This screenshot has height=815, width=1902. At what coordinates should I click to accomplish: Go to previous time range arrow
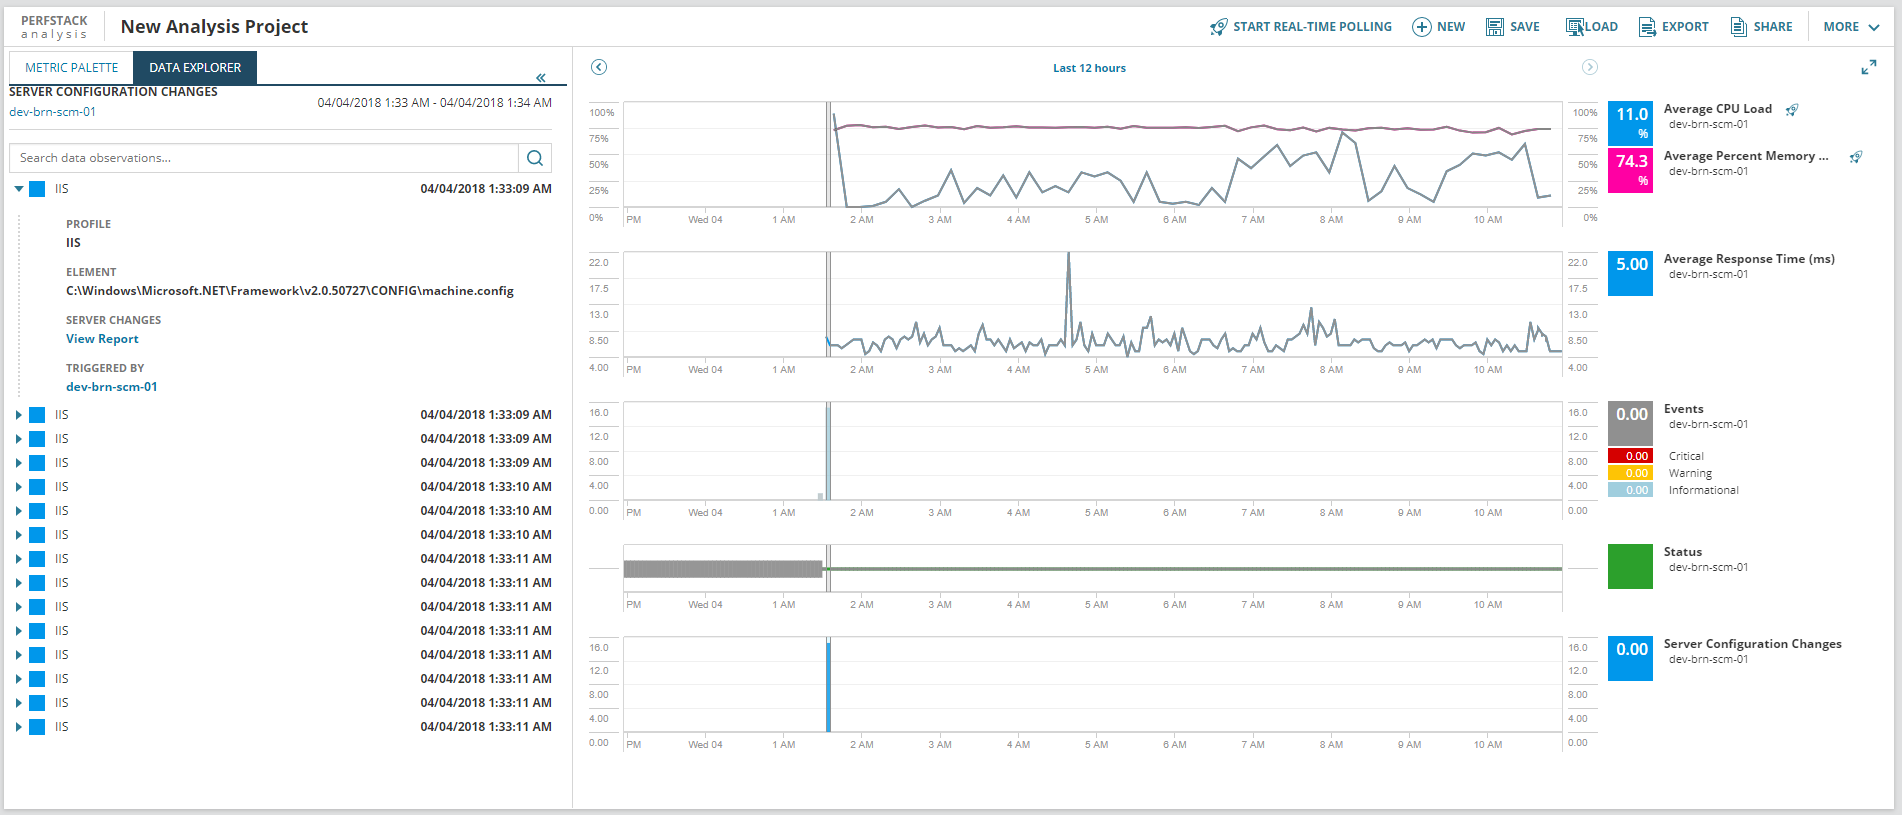pos(599,67)
